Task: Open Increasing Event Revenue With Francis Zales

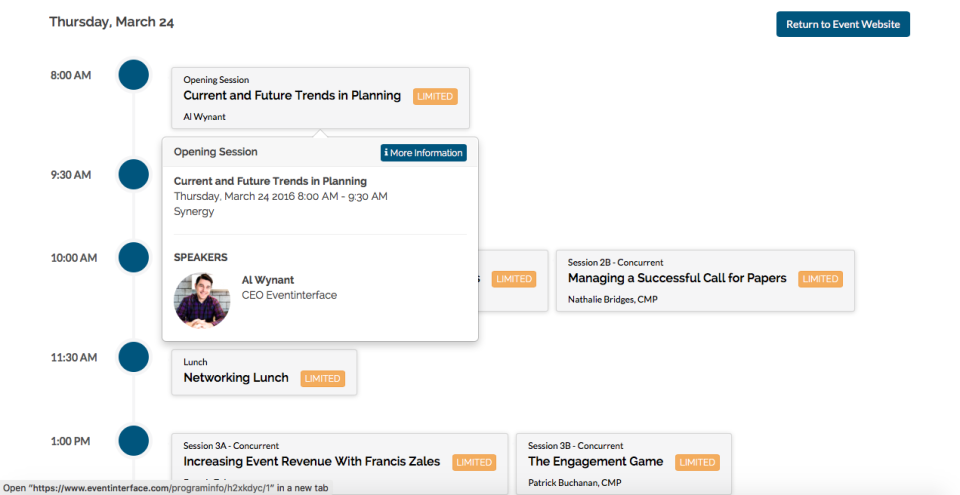Action: click(x=340, y=464)
